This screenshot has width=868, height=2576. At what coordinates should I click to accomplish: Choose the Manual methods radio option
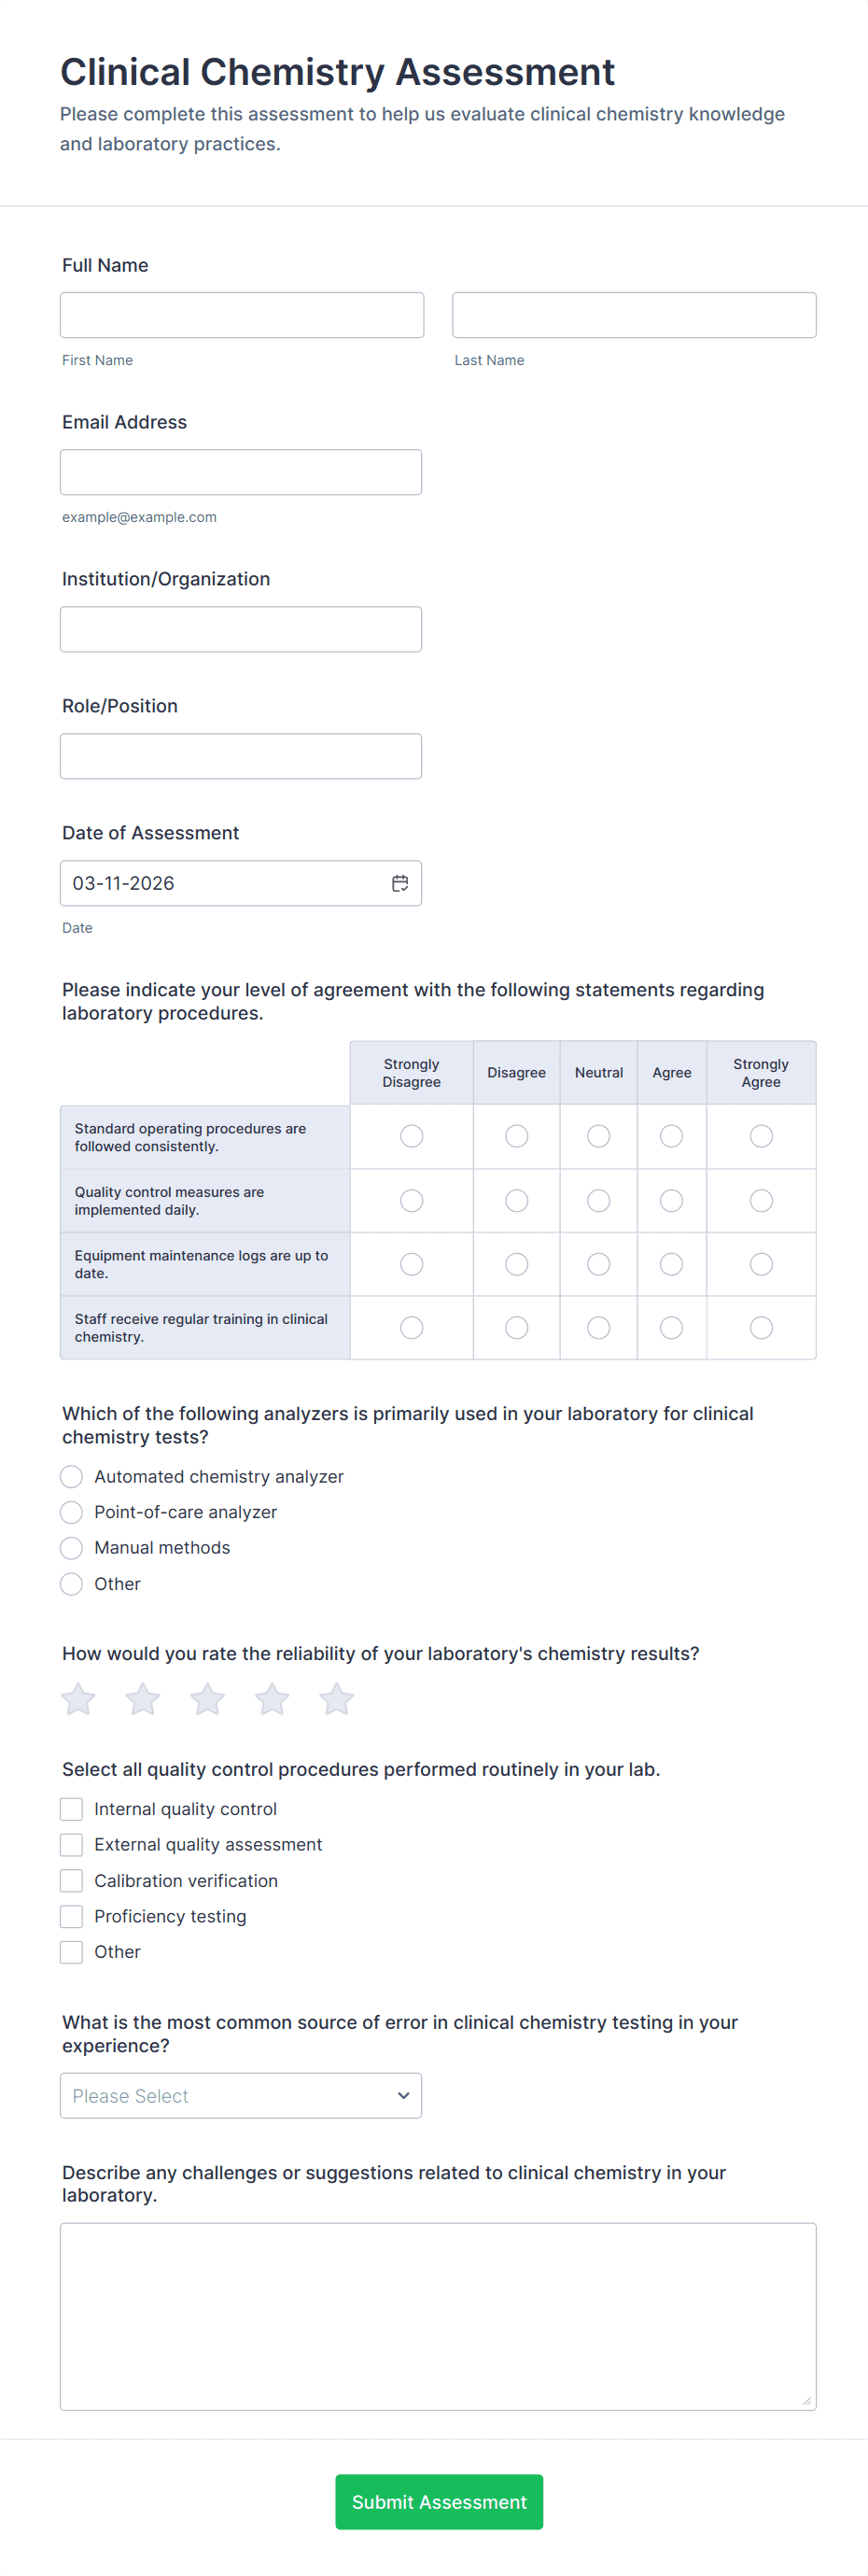point(71,1548)
